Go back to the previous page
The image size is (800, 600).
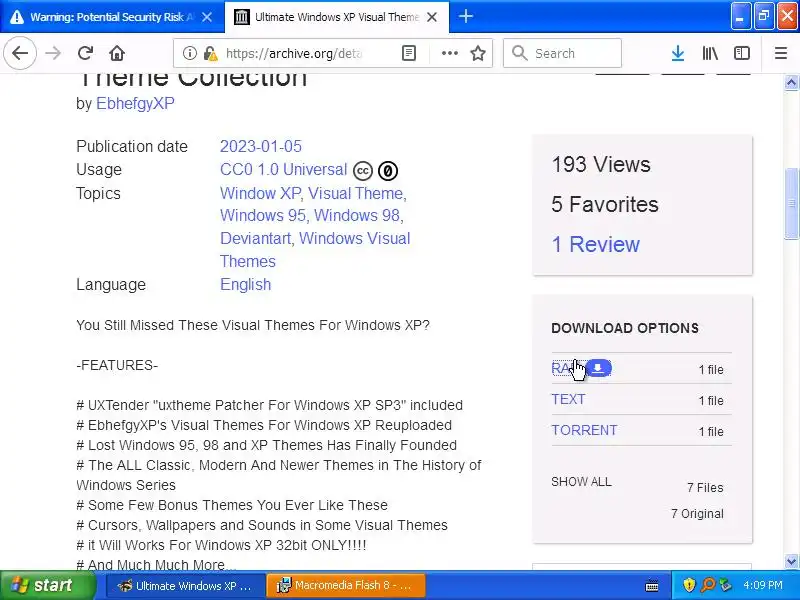[20, 53]
